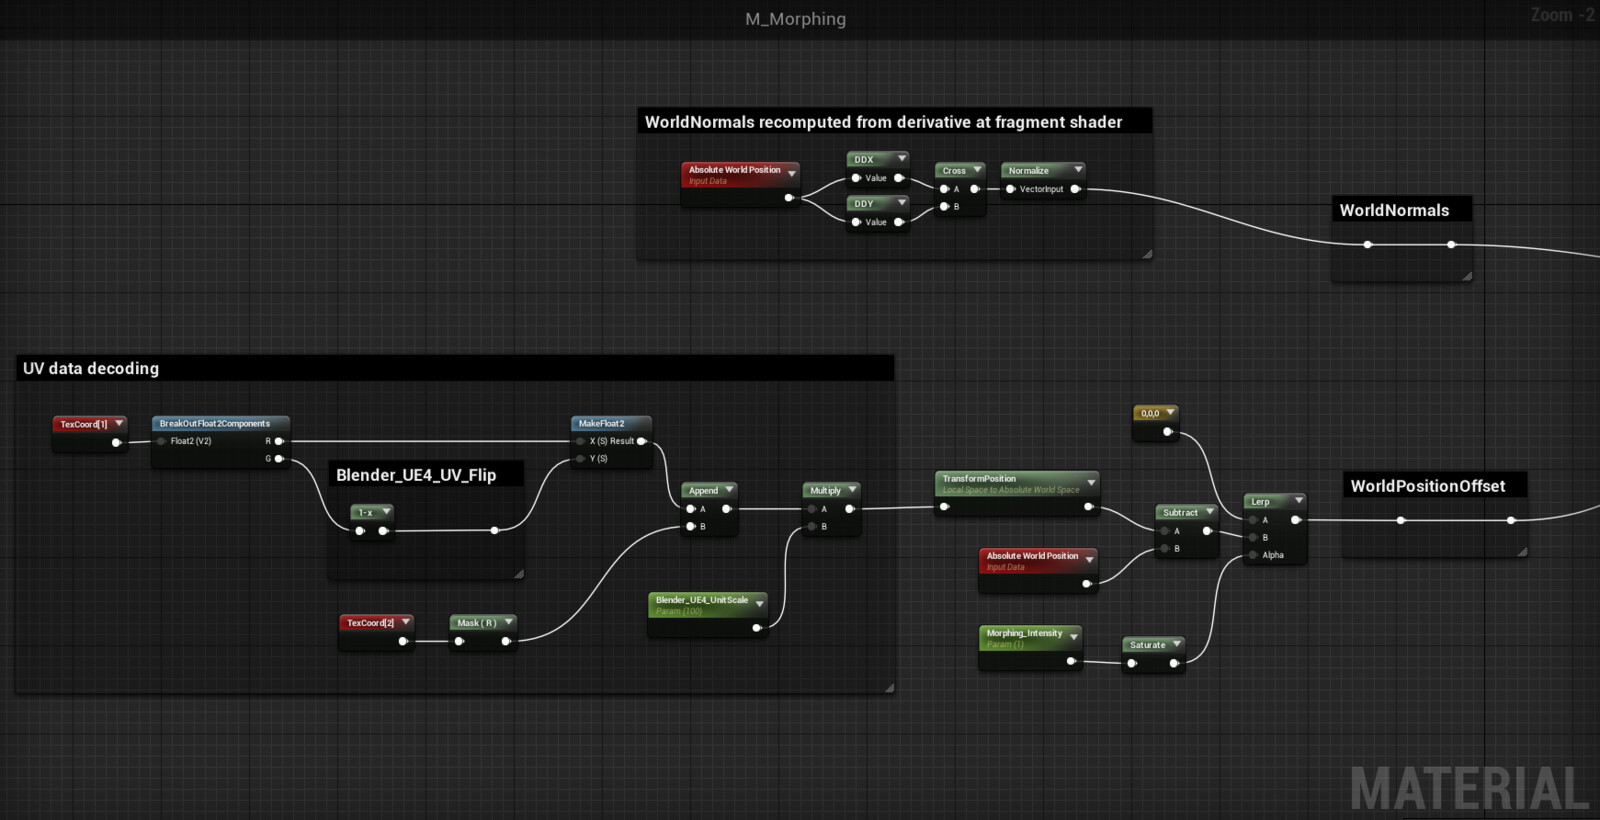This screenshot has width=1600, height=820.
Task: Click the Morphing_Intensity output pin
Action: click(x=1071, y=661)
